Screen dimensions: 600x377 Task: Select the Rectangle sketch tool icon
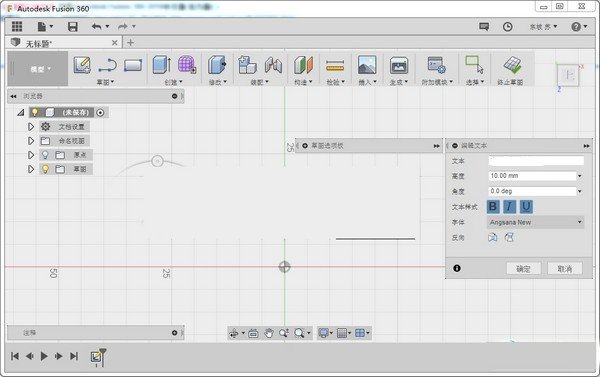pos(133,65)
